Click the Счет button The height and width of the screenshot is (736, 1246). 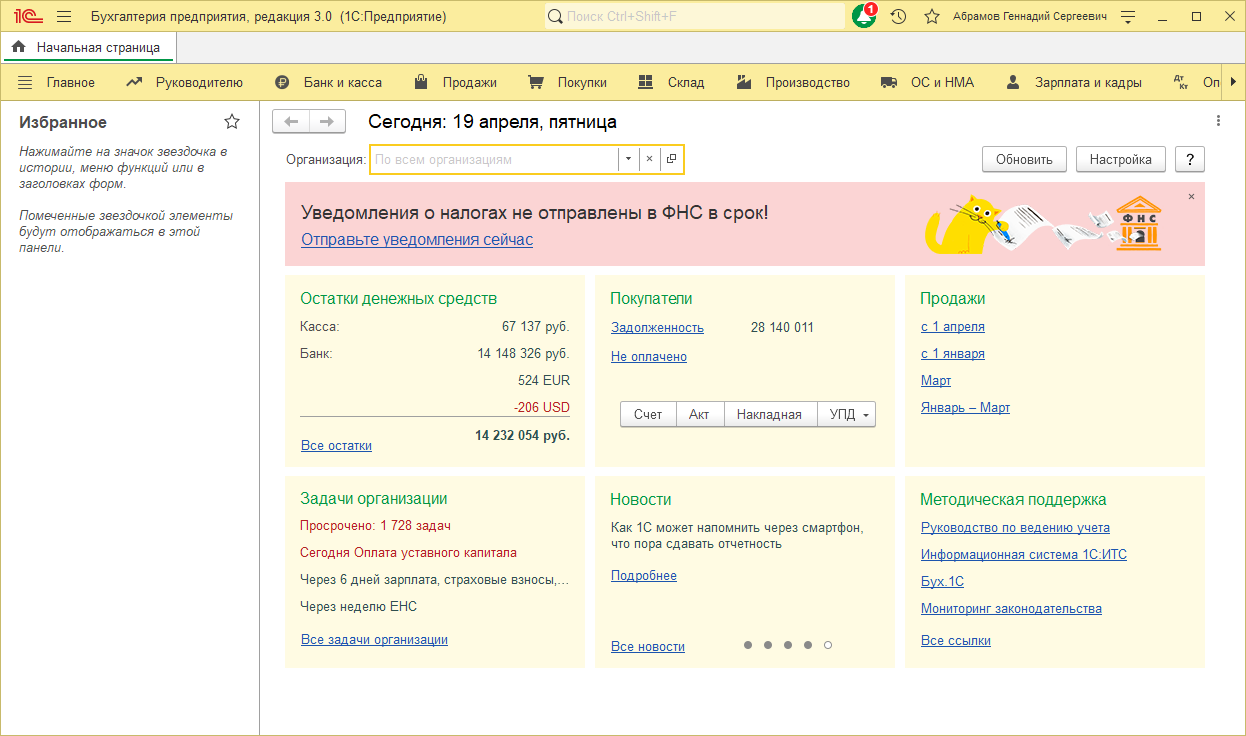(648, 414)
